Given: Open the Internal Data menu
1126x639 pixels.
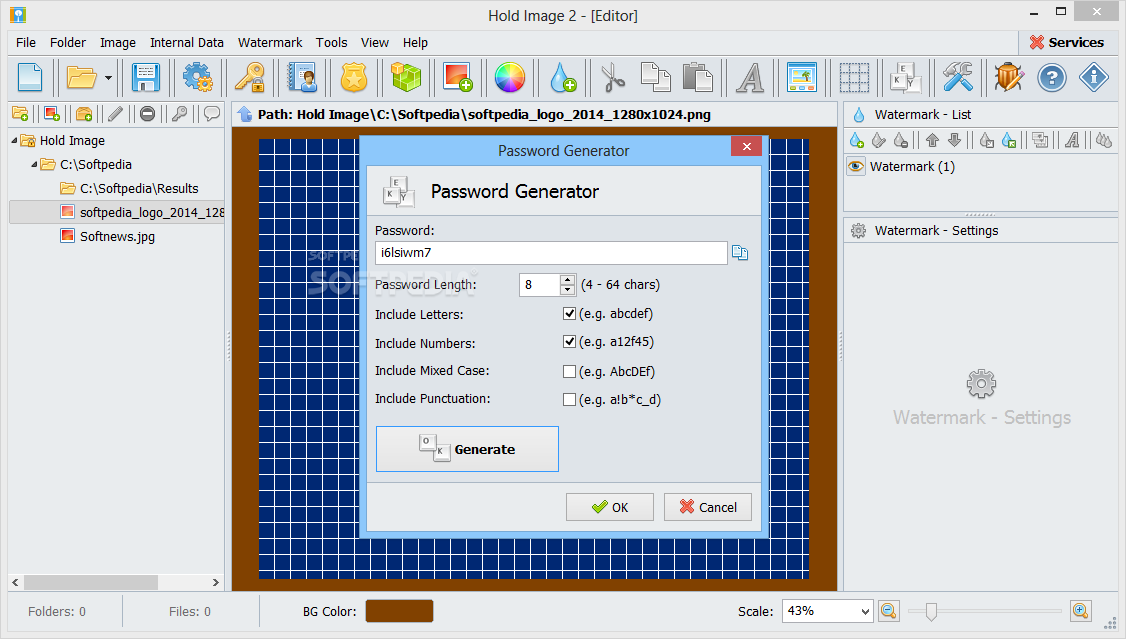Looking at the screenshot, I should [x=187, y=42].
